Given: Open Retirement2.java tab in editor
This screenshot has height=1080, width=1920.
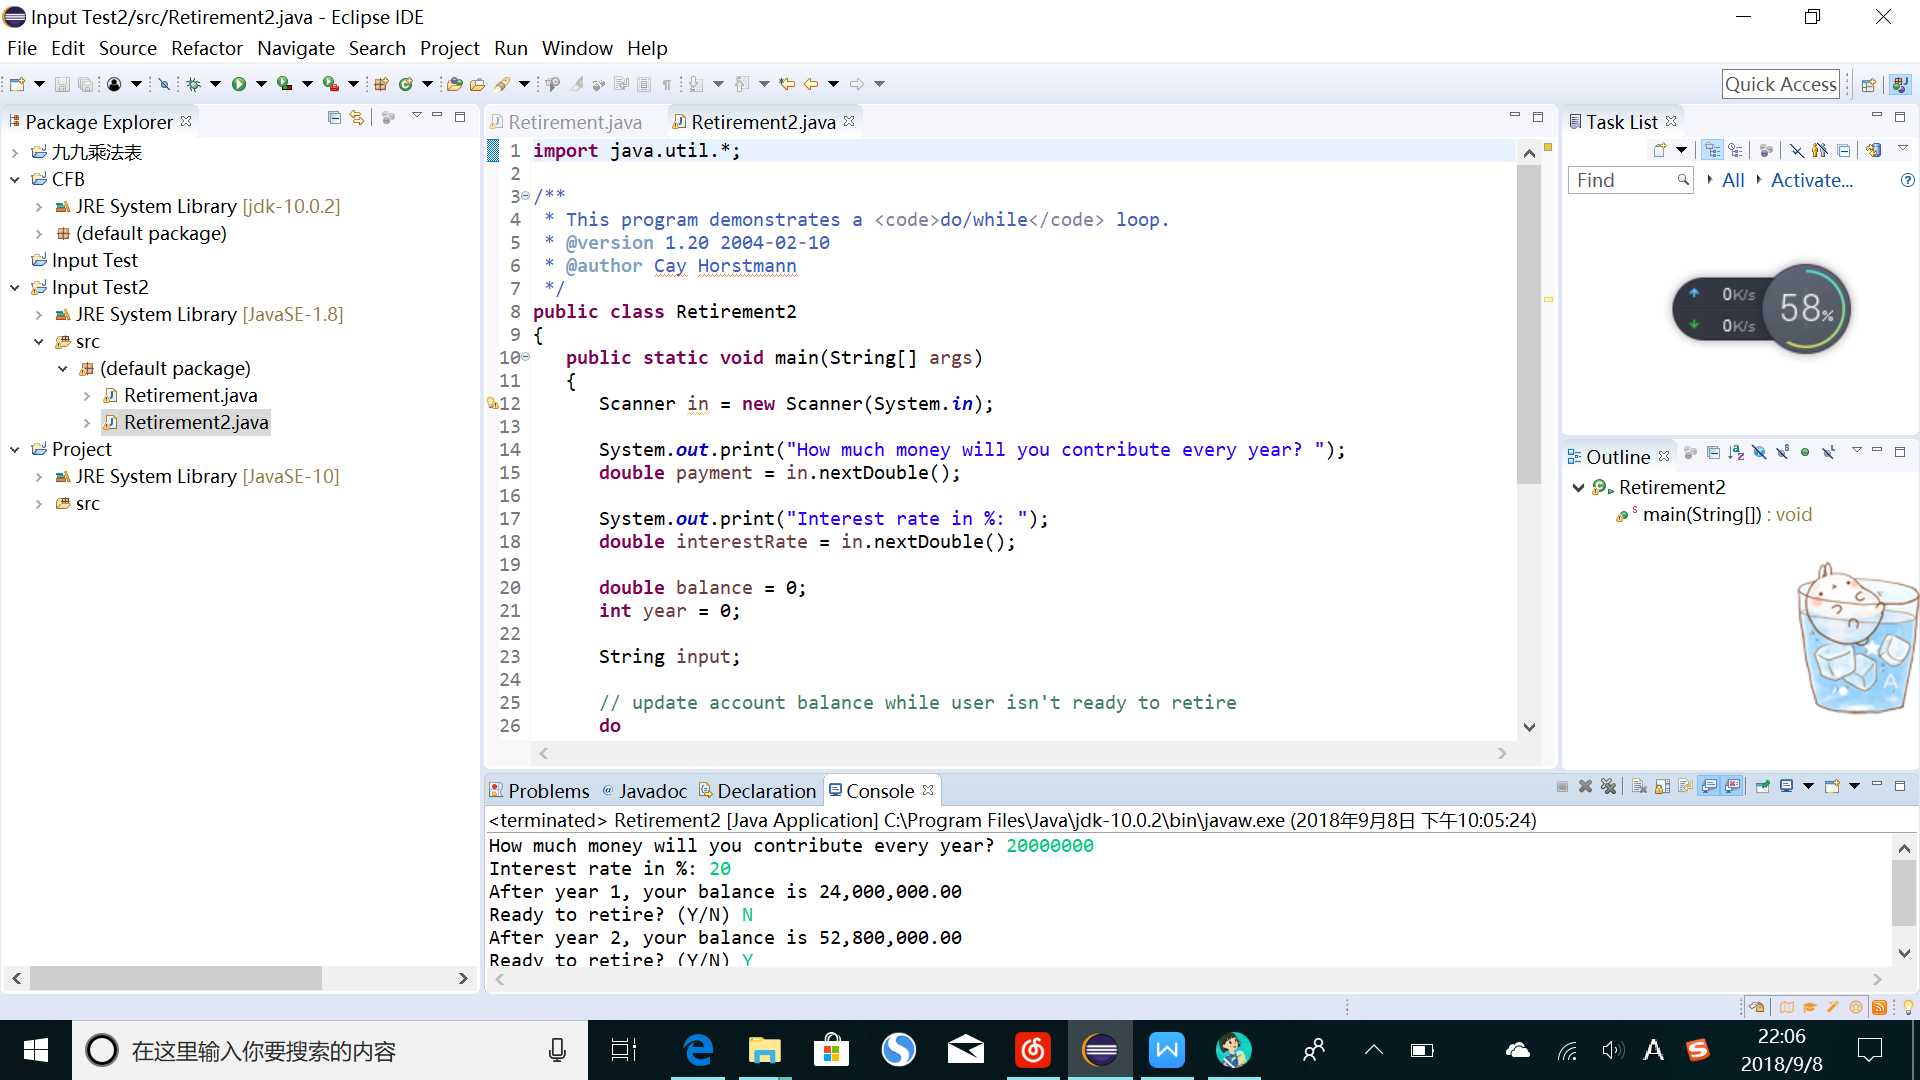Looking at the screenshot, I should coord(764,121).
